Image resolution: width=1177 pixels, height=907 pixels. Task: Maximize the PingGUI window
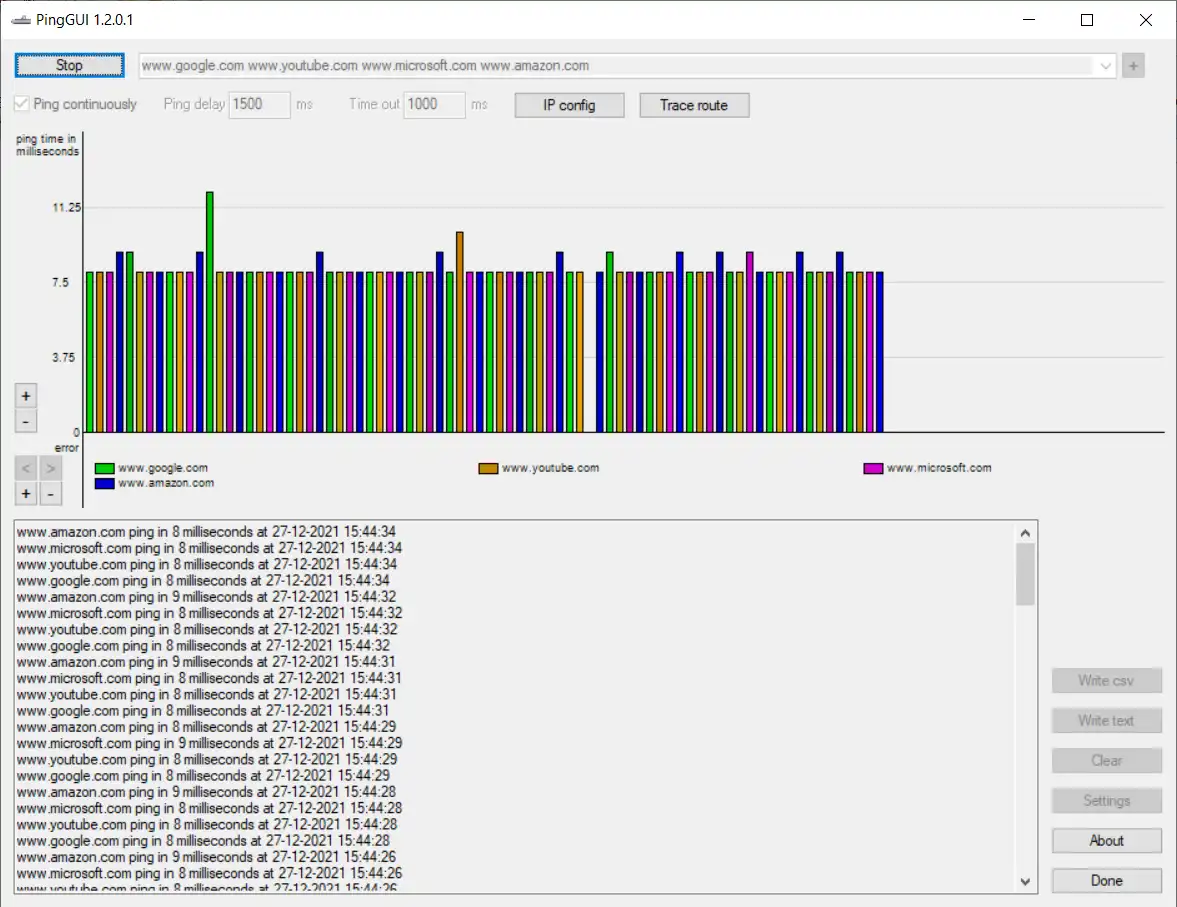(x=1087, y=20)
